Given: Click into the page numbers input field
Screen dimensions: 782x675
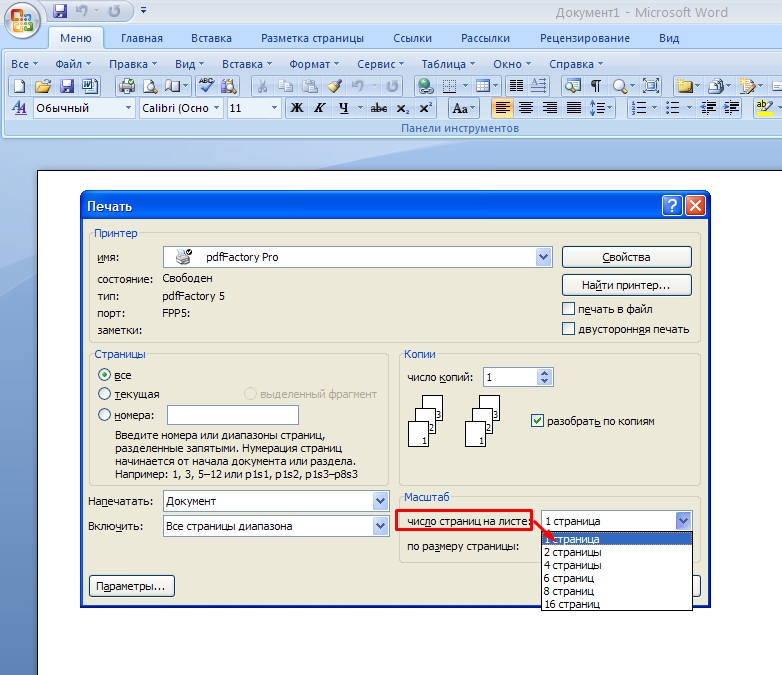Looking at the screenshot, I should coord(233,415).
